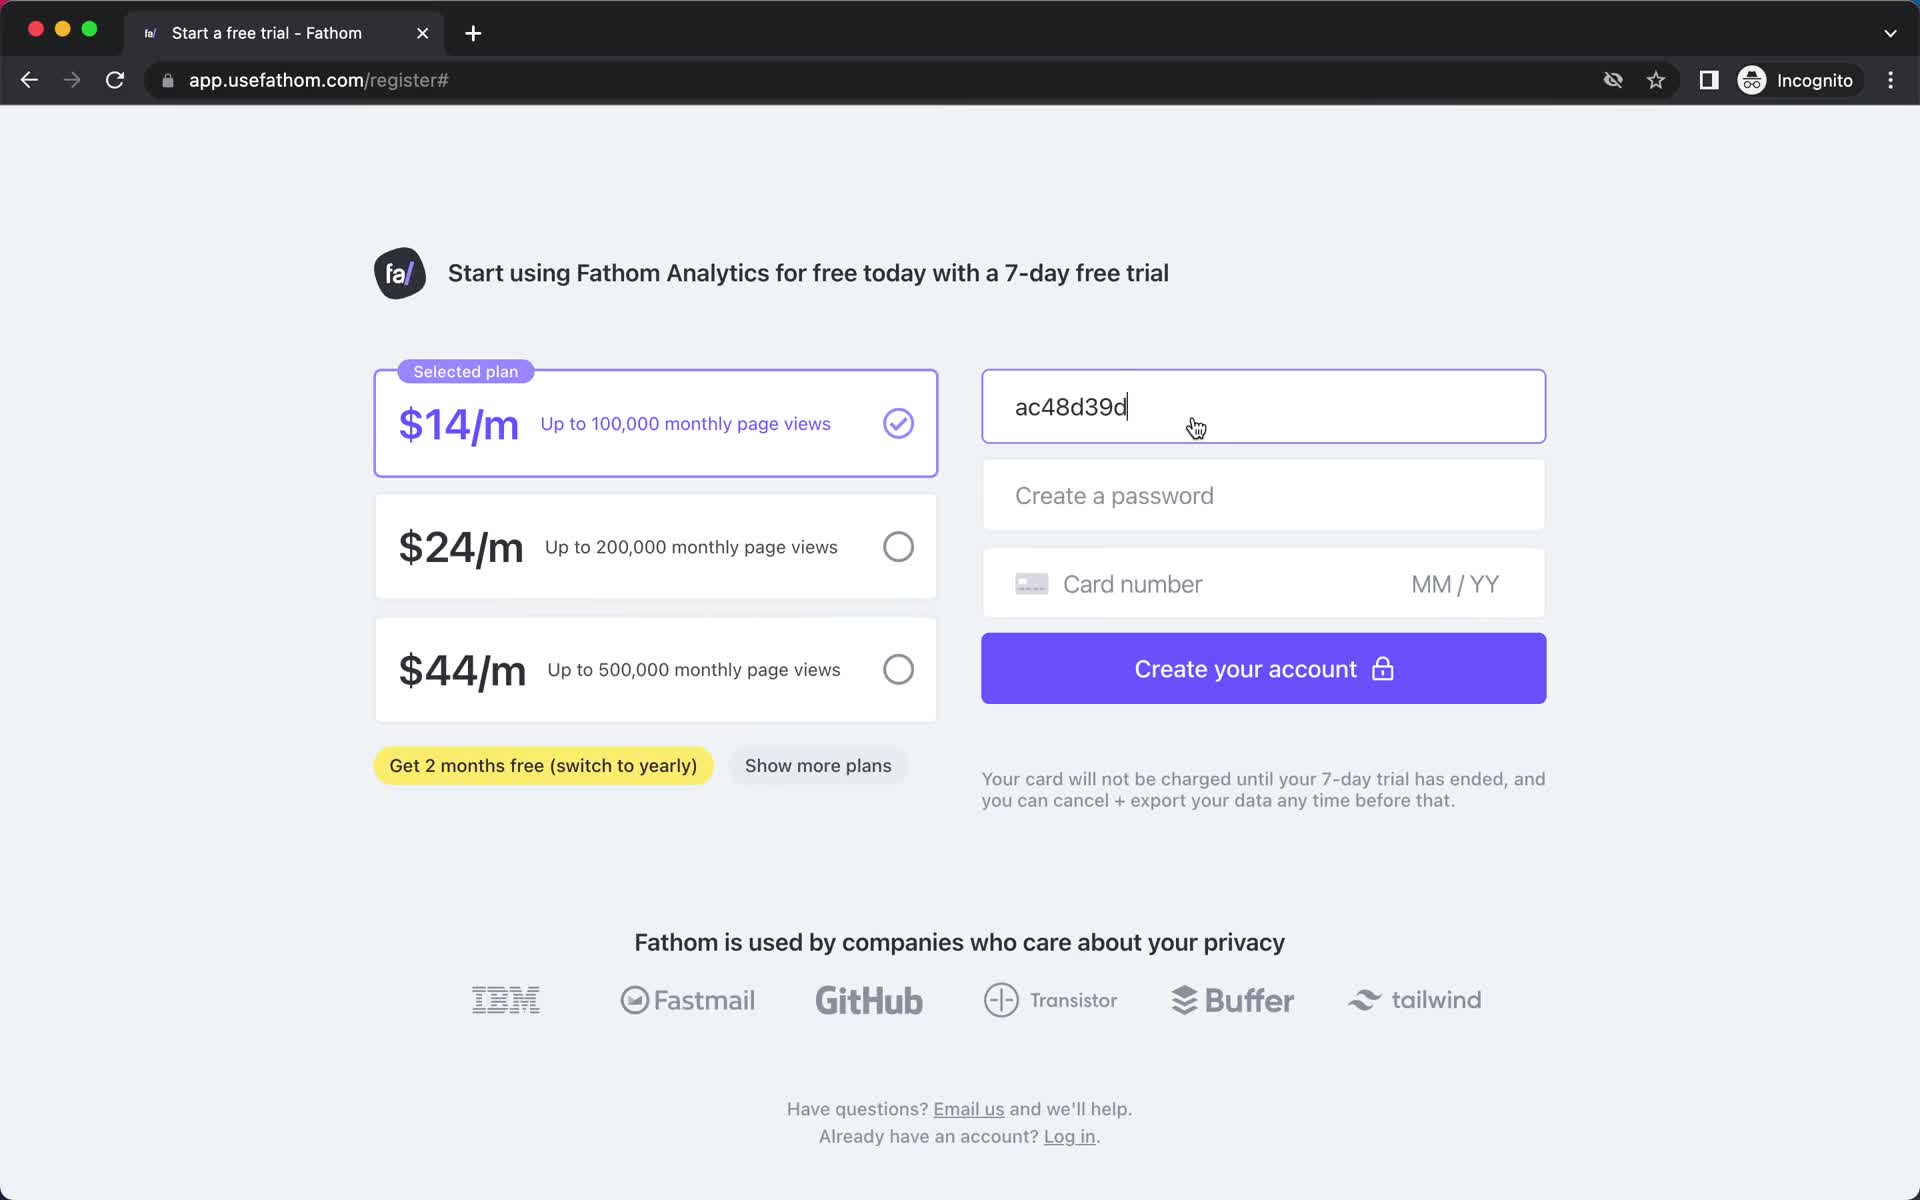Select the $24/m plan radio button
Image resolution: width=1920 pixels, height=1200 pixels.
point(898,546)
